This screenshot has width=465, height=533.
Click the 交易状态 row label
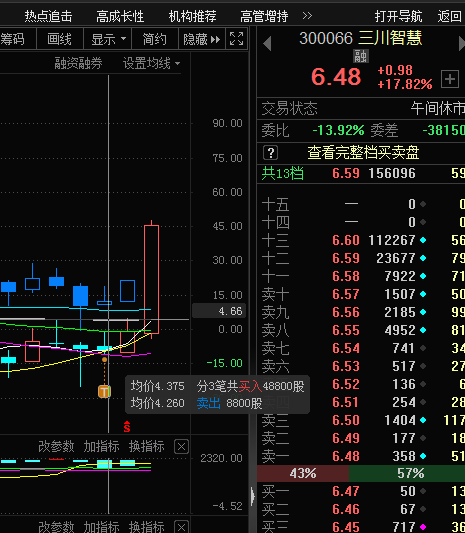pos(289,109)
